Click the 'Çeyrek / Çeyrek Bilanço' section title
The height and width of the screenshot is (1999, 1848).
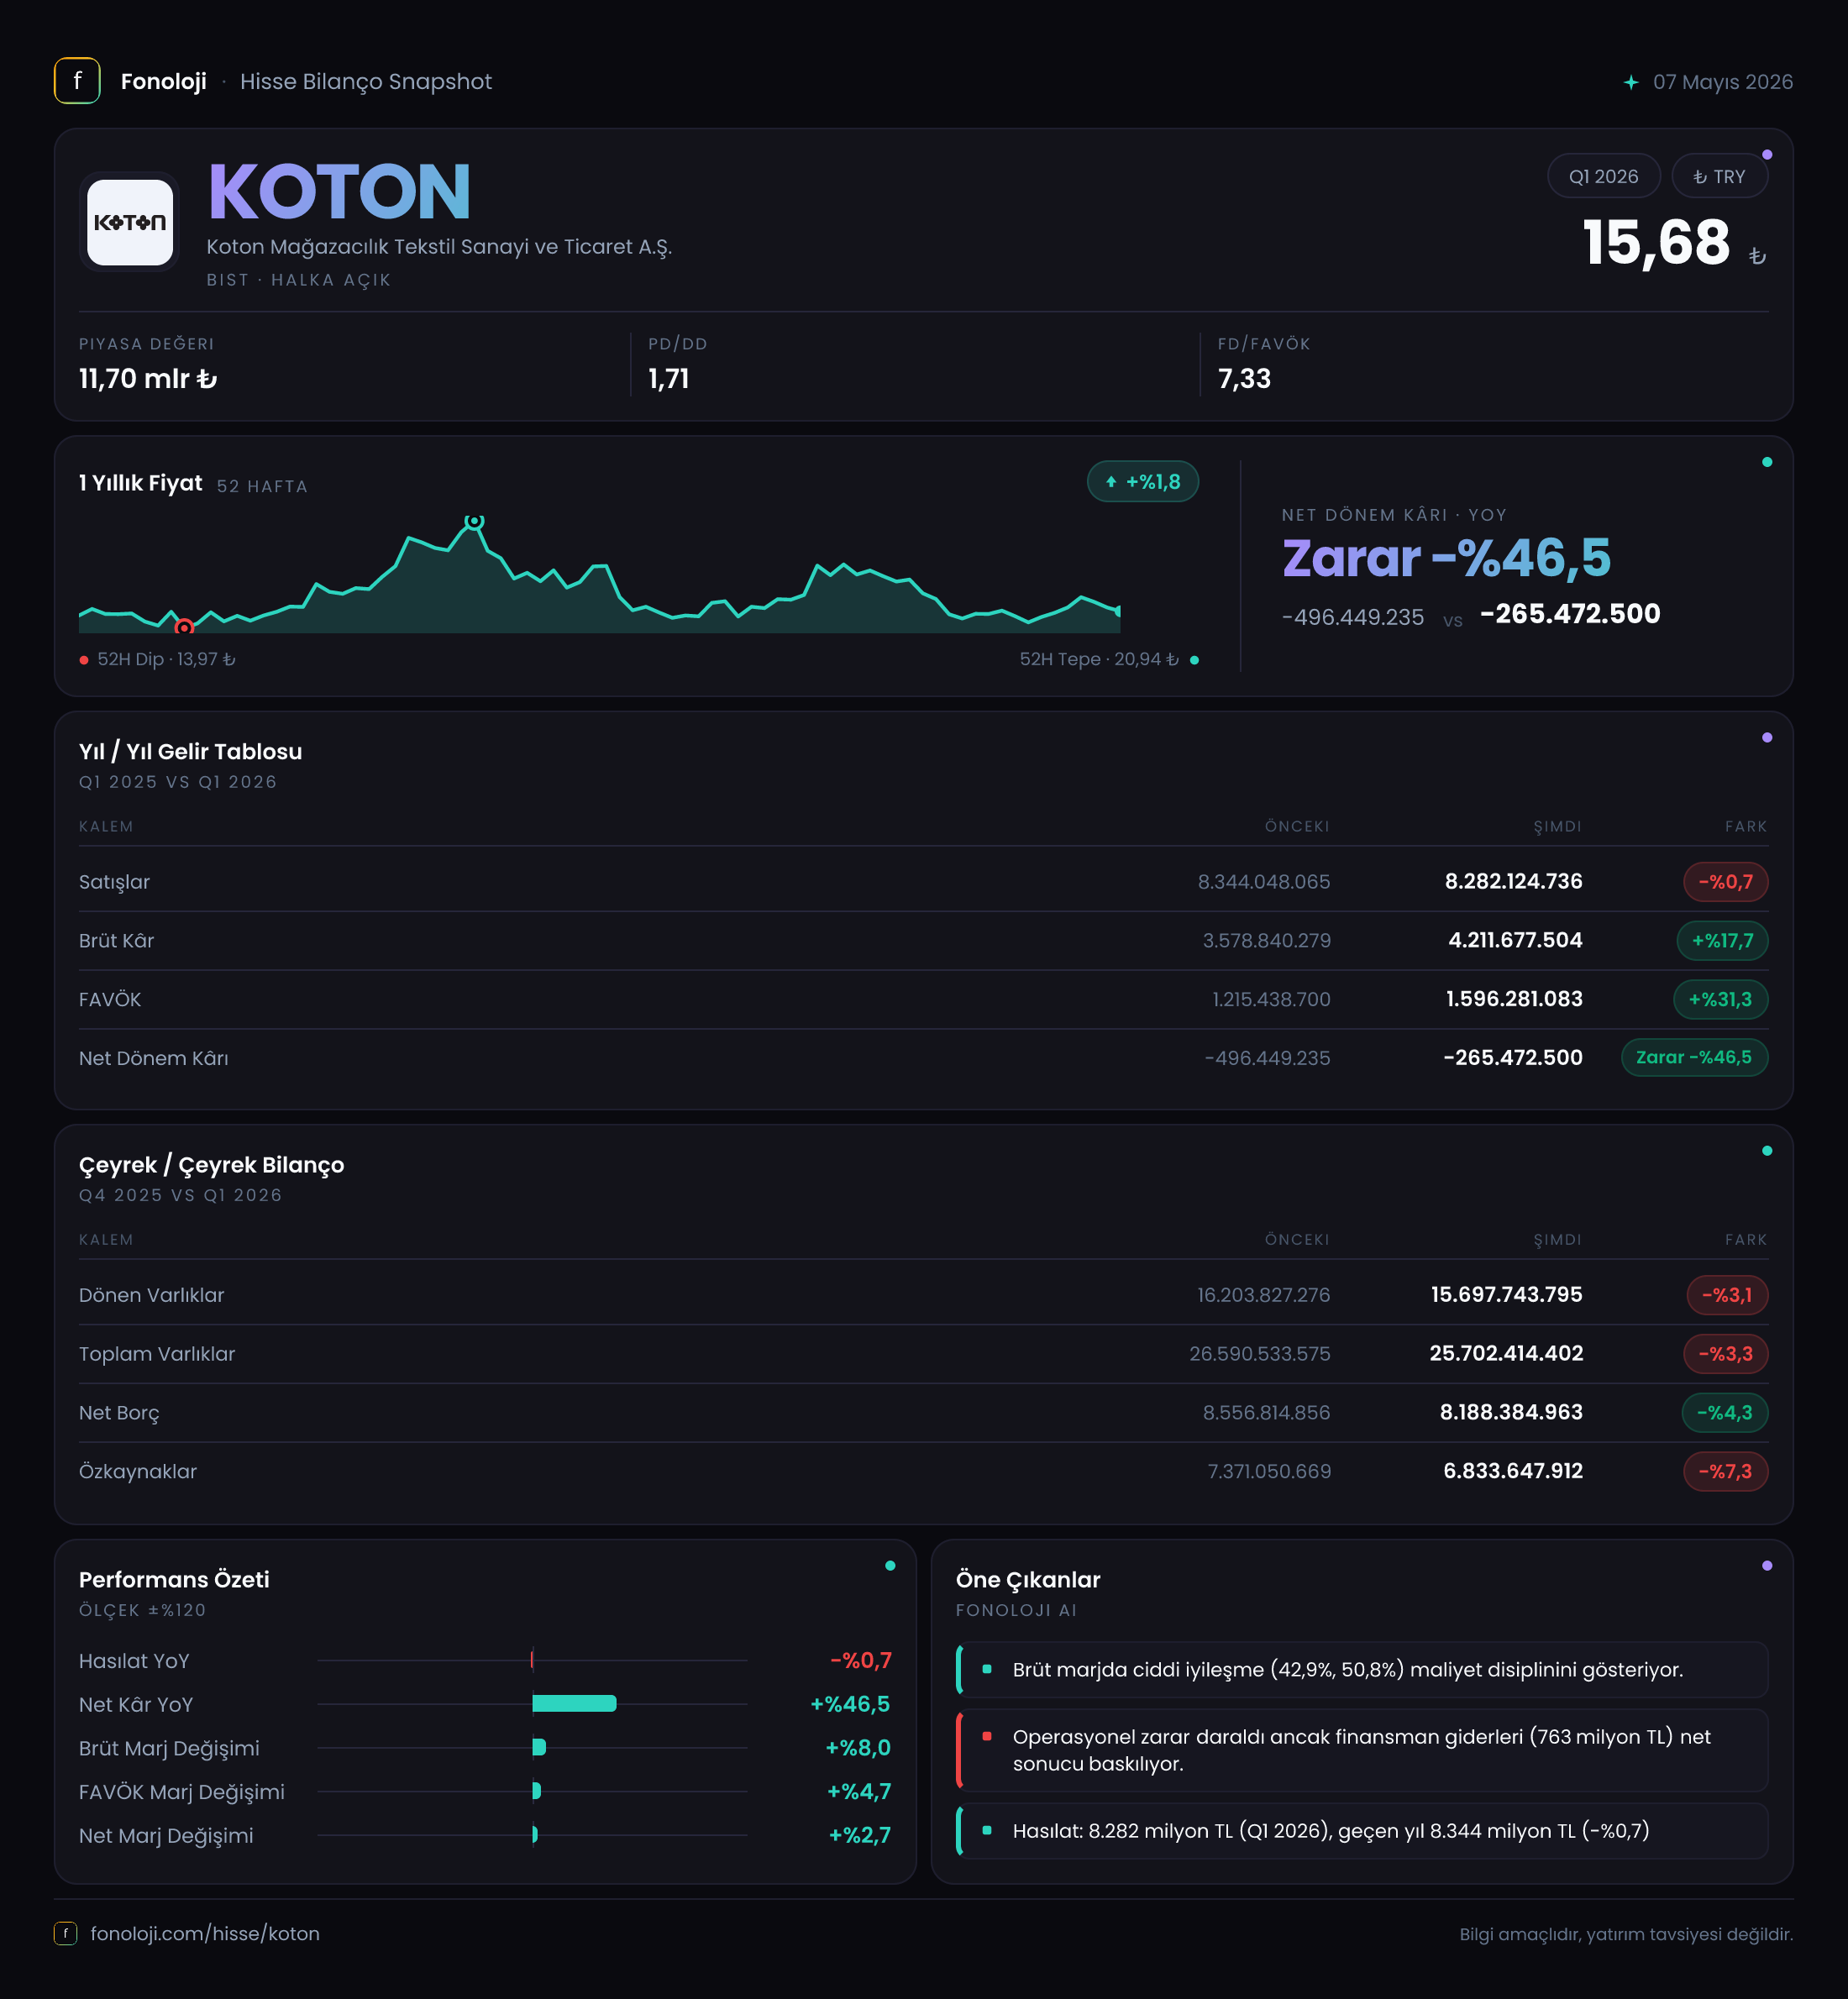pyautogui.click(x=212, y=1165)
